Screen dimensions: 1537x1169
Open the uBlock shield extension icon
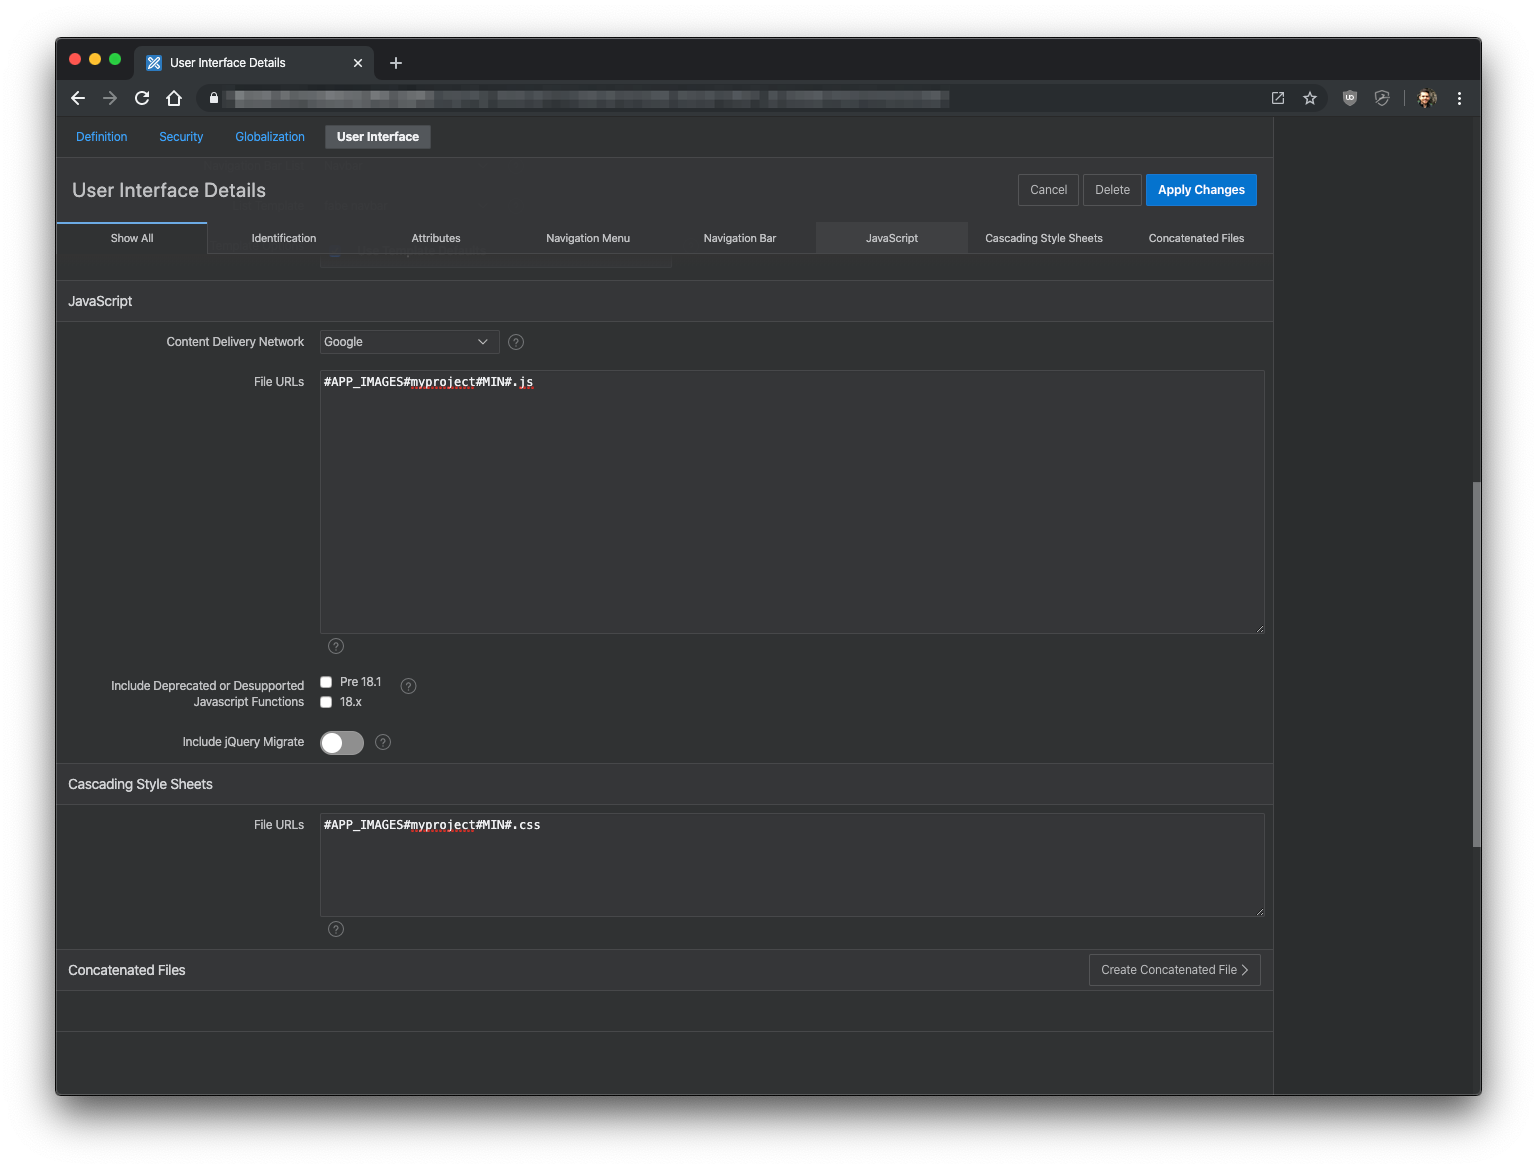pyautogui.click(x=1349, y=98)
